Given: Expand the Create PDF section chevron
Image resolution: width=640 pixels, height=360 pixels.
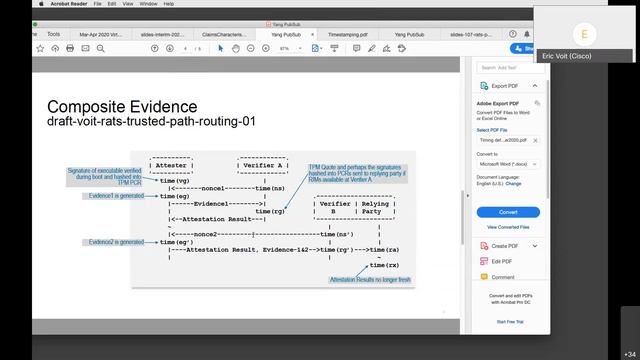Looking at the screenshot, I should coord(535,246).
